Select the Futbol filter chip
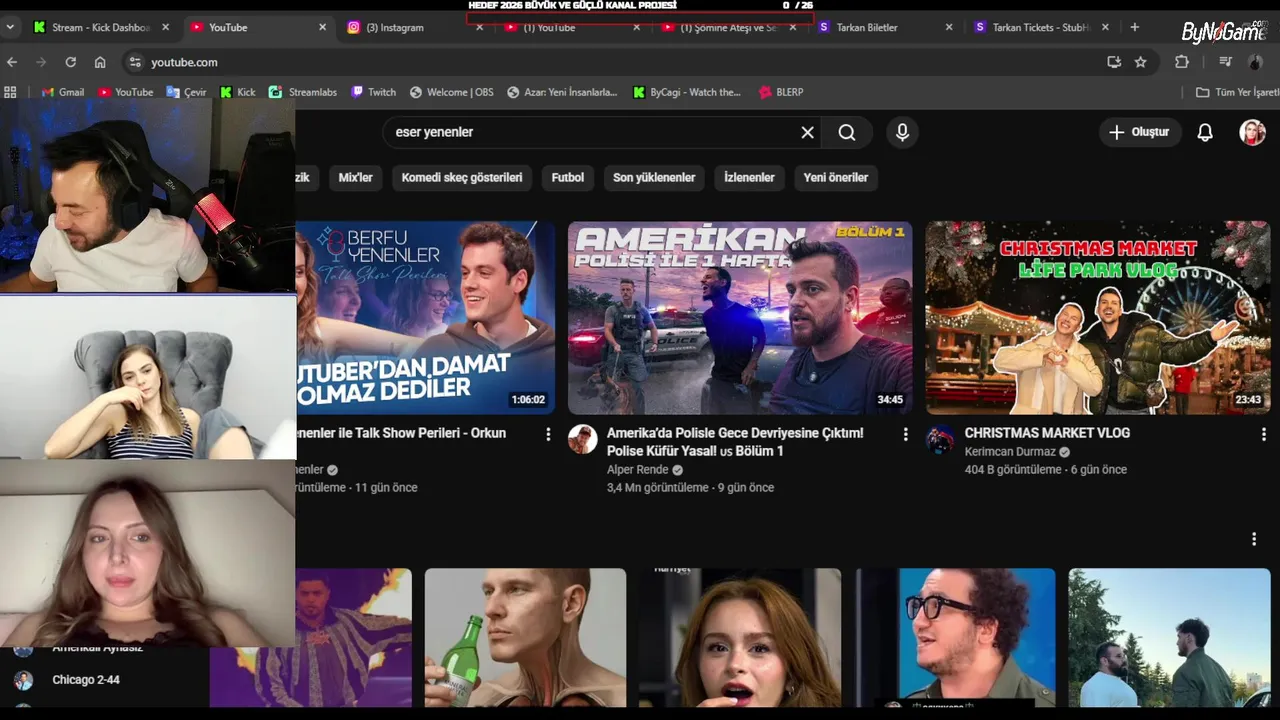 coord(568,177)
